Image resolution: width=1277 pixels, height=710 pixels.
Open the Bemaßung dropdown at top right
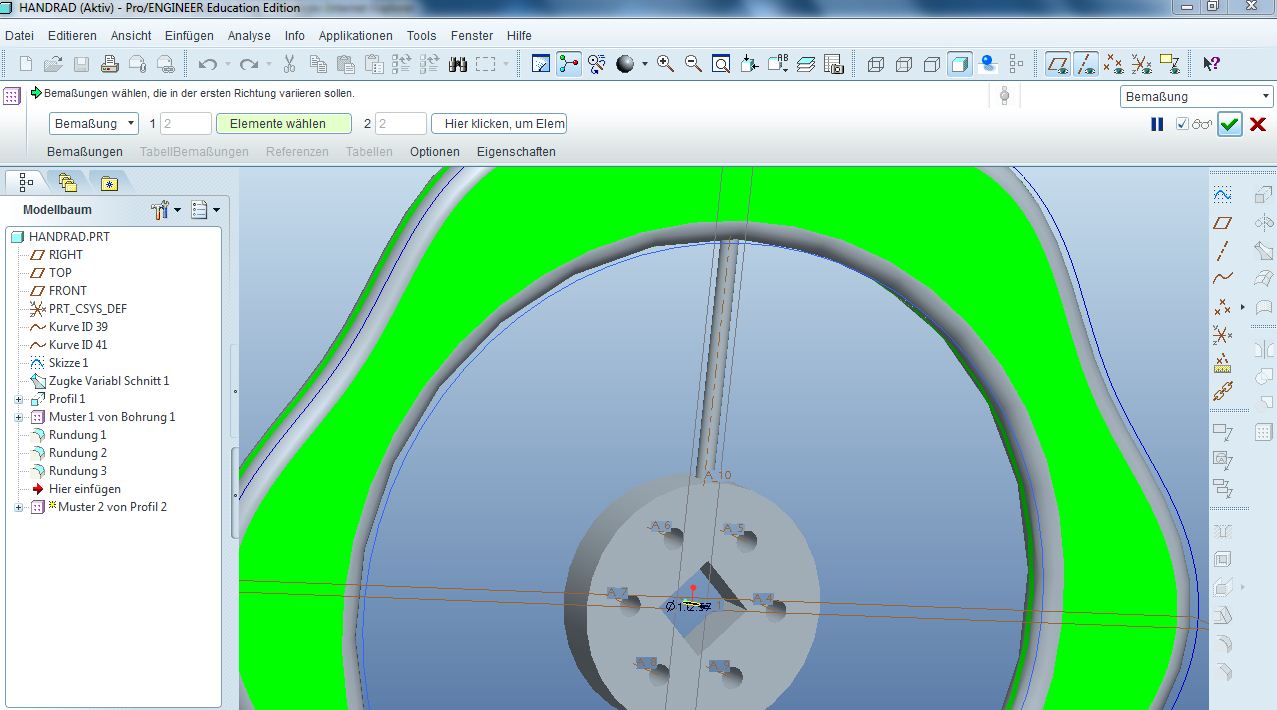click(x=1197, y=97)
